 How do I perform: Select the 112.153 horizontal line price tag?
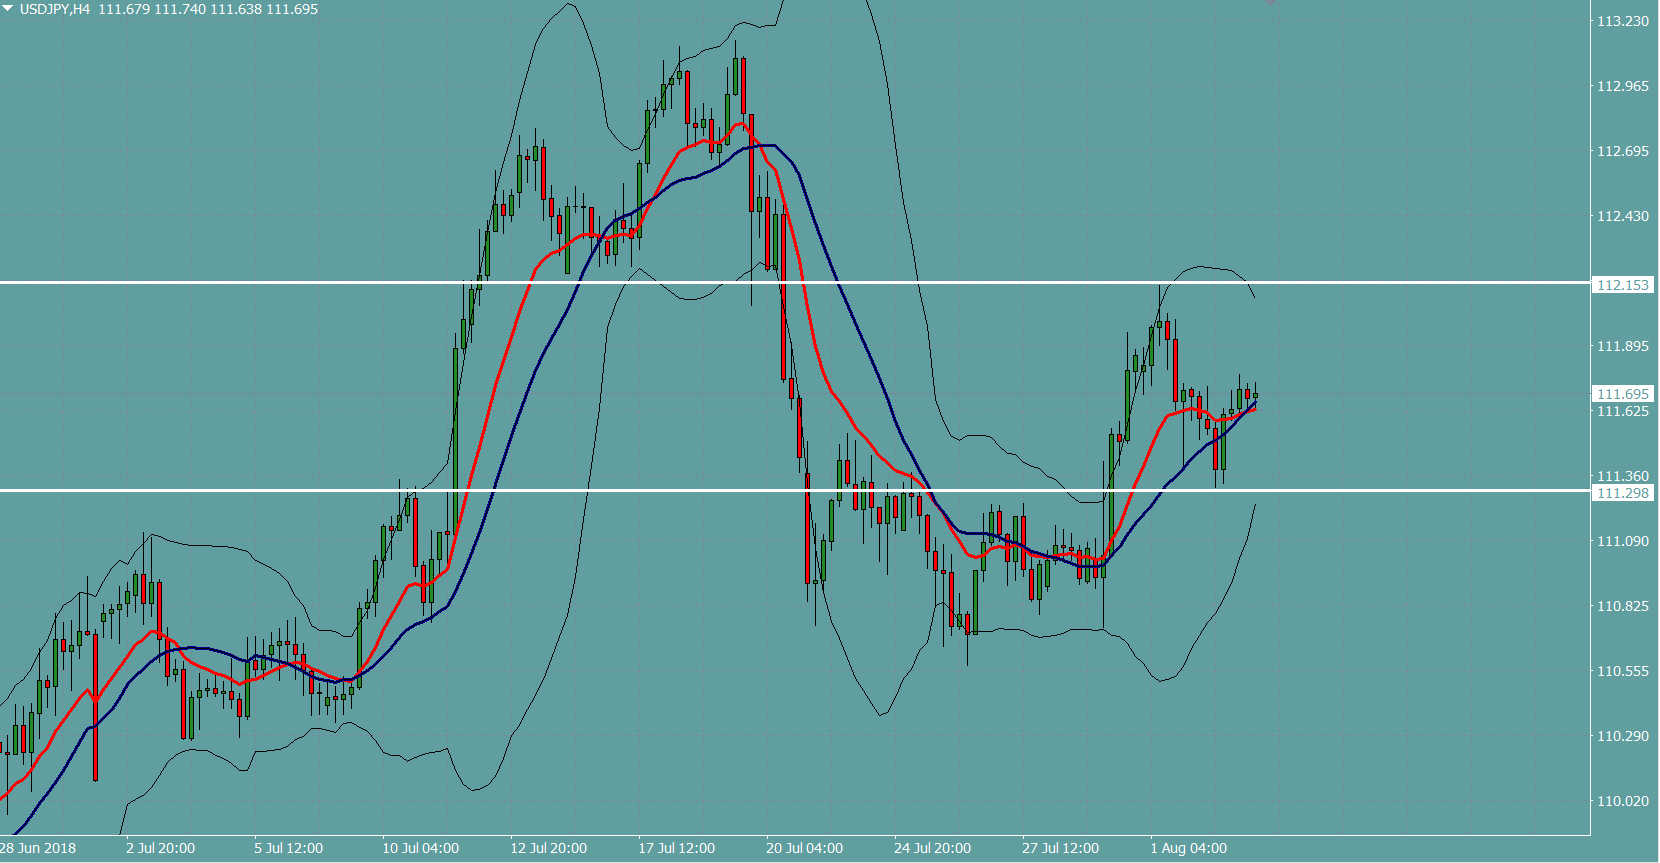(x=1622, y=285)
